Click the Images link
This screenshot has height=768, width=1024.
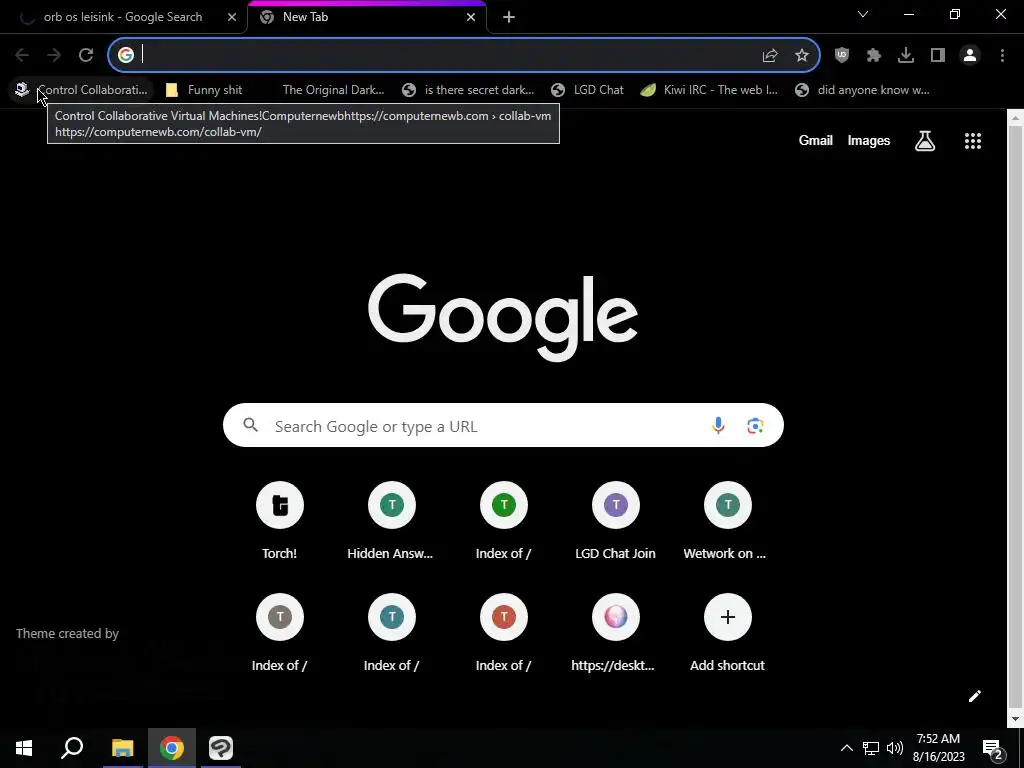(869, 141)
